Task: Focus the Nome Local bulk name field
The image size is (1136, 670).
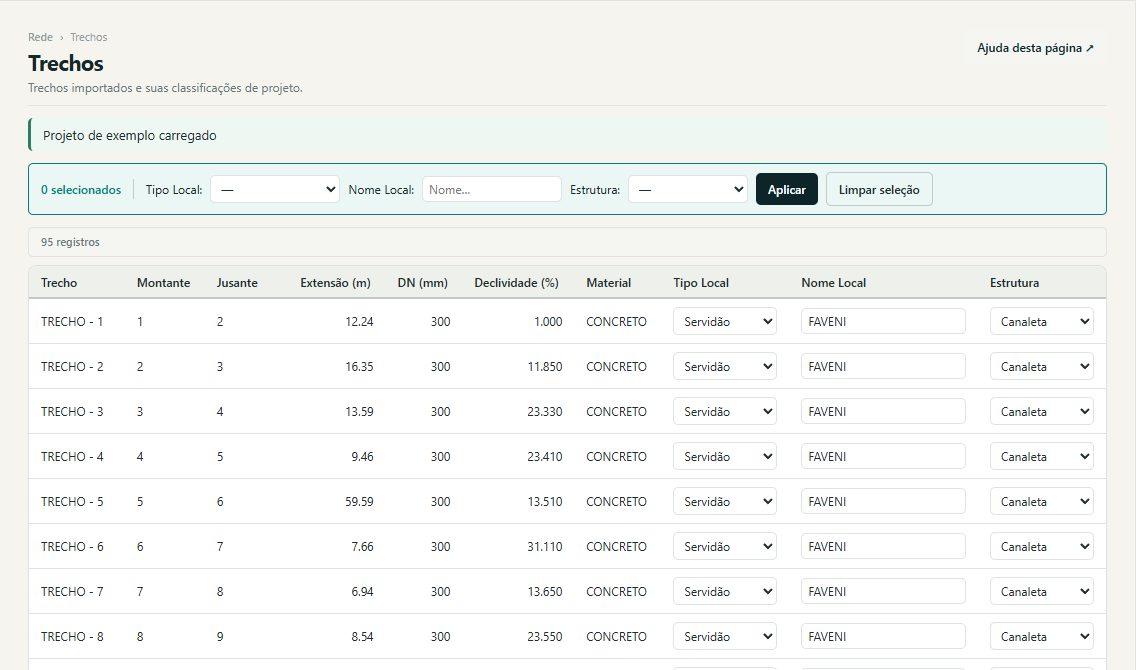Action: (x=492, y=190)
